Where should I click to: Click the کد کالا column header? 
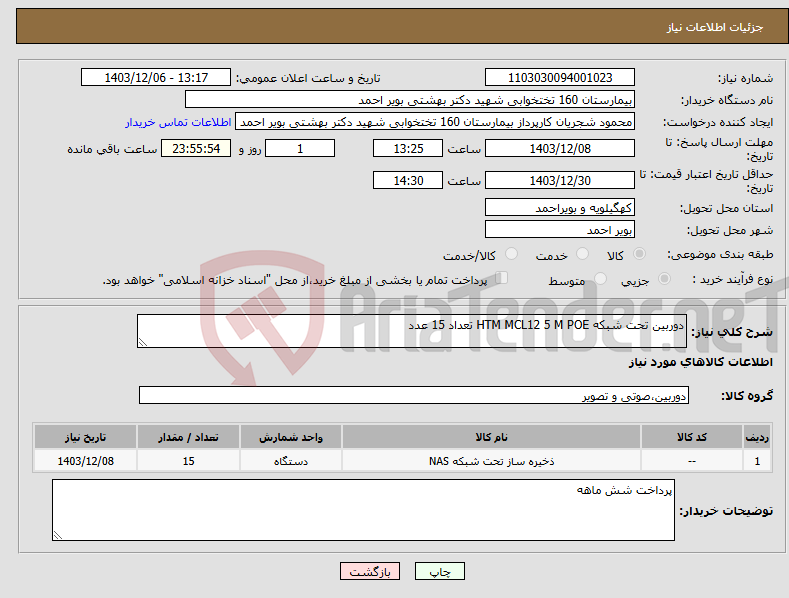click(x=692, y=437)
